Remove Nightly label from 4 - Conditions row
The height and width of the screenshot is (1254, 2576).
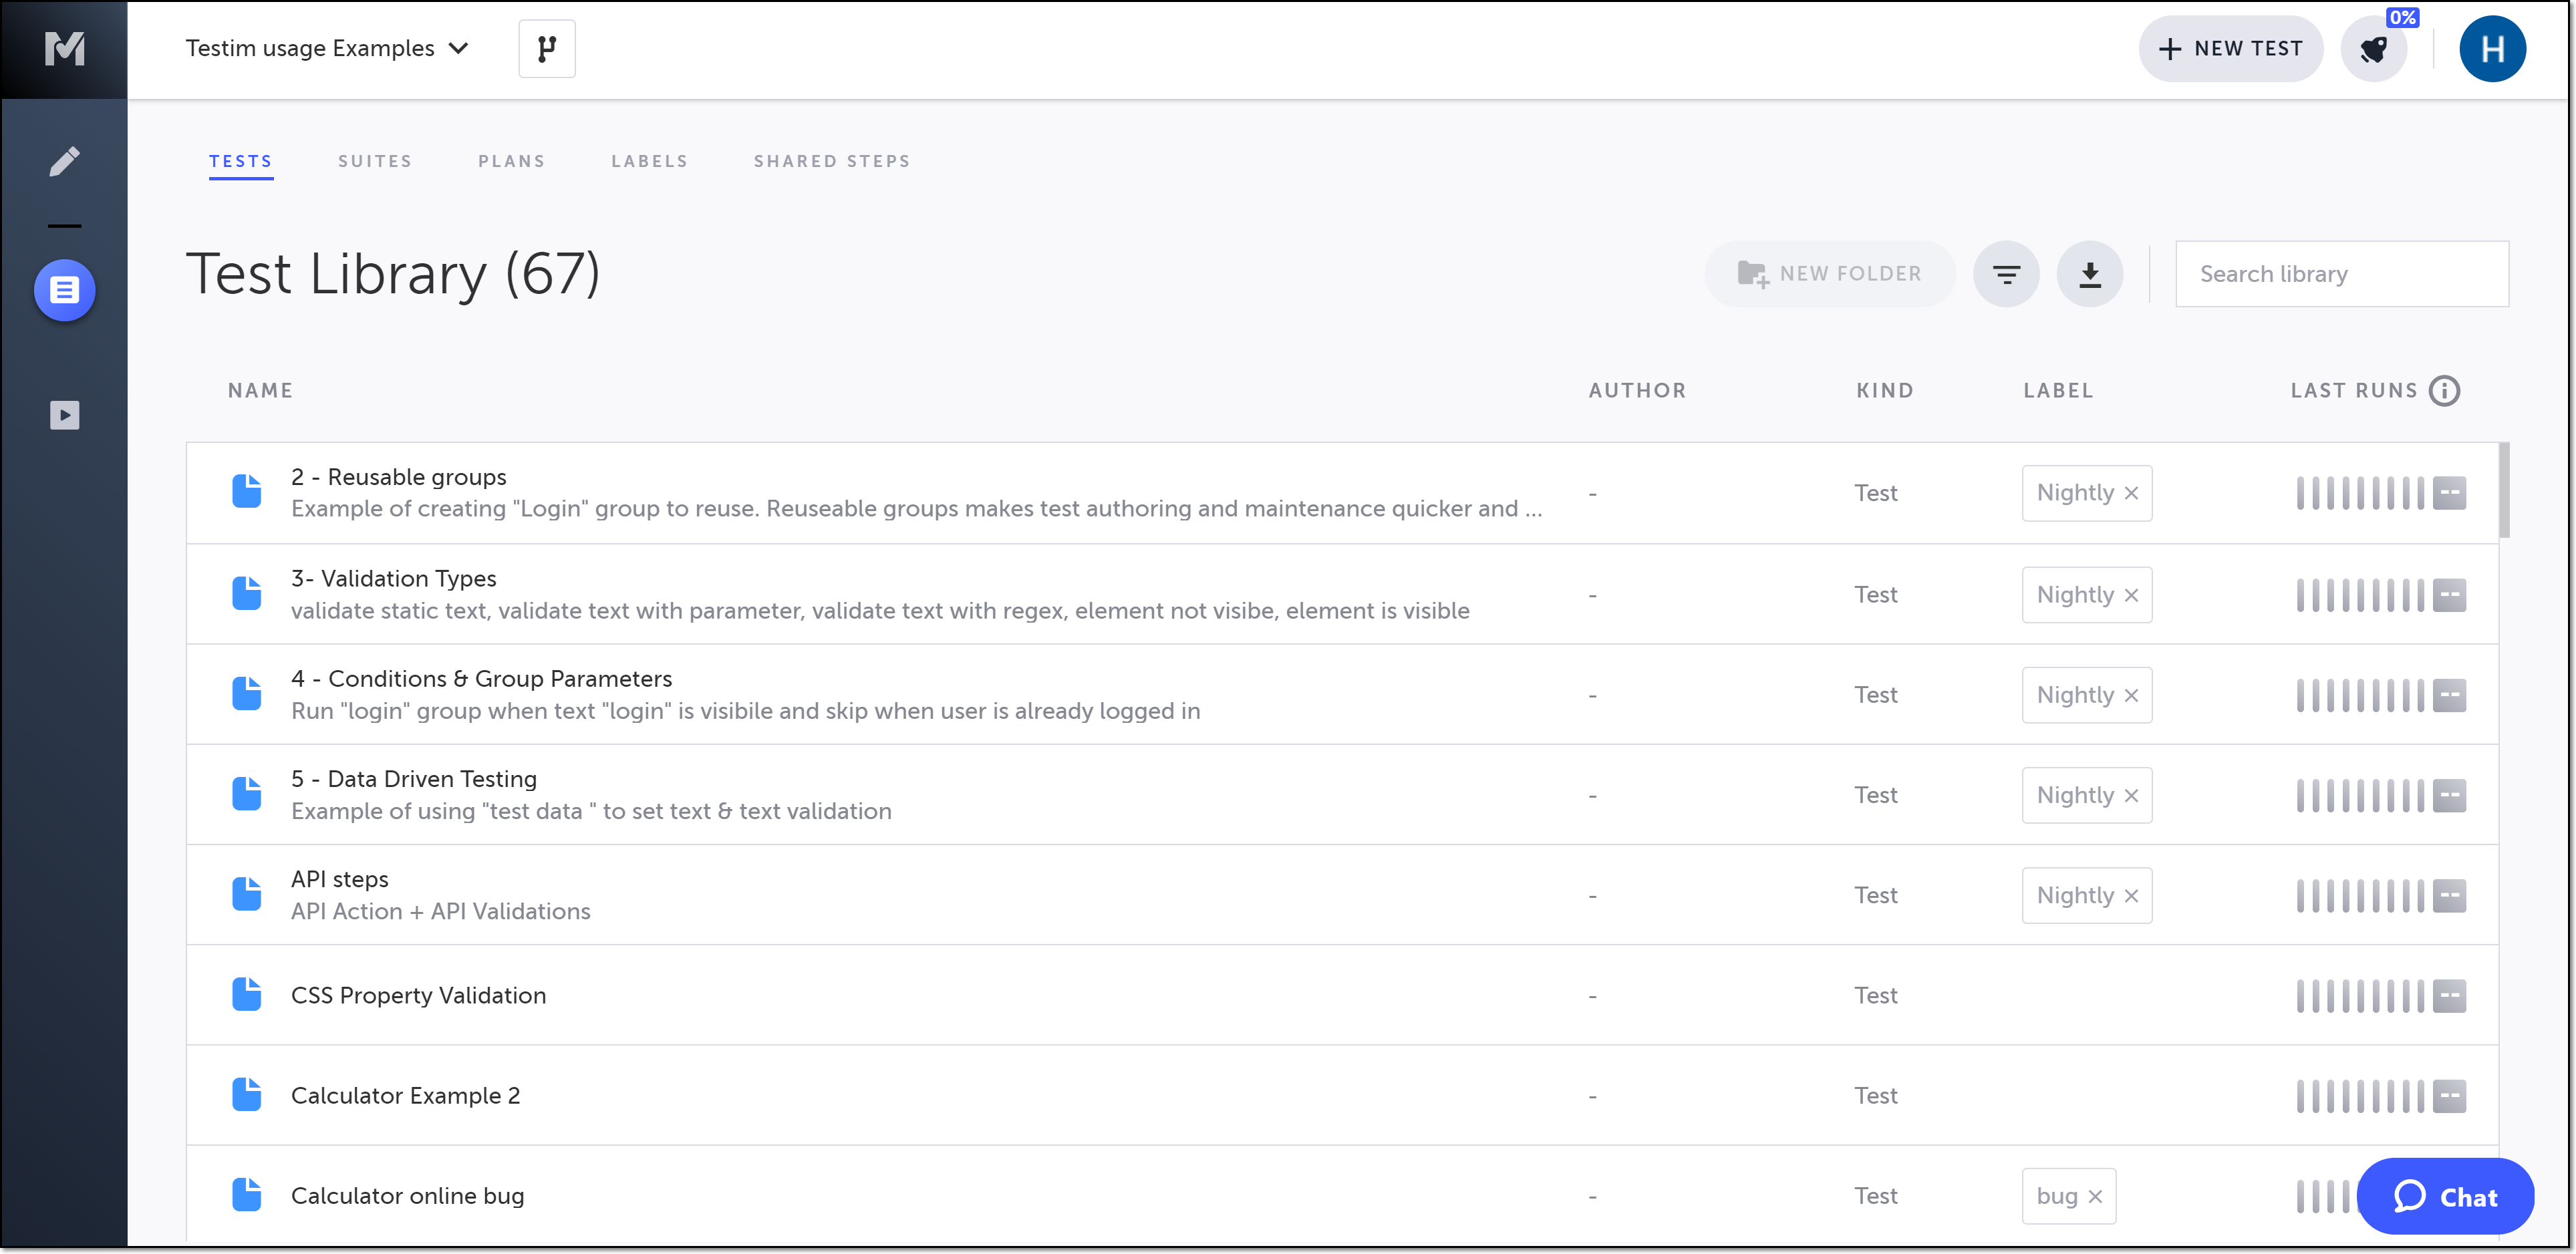[2131, 695]
